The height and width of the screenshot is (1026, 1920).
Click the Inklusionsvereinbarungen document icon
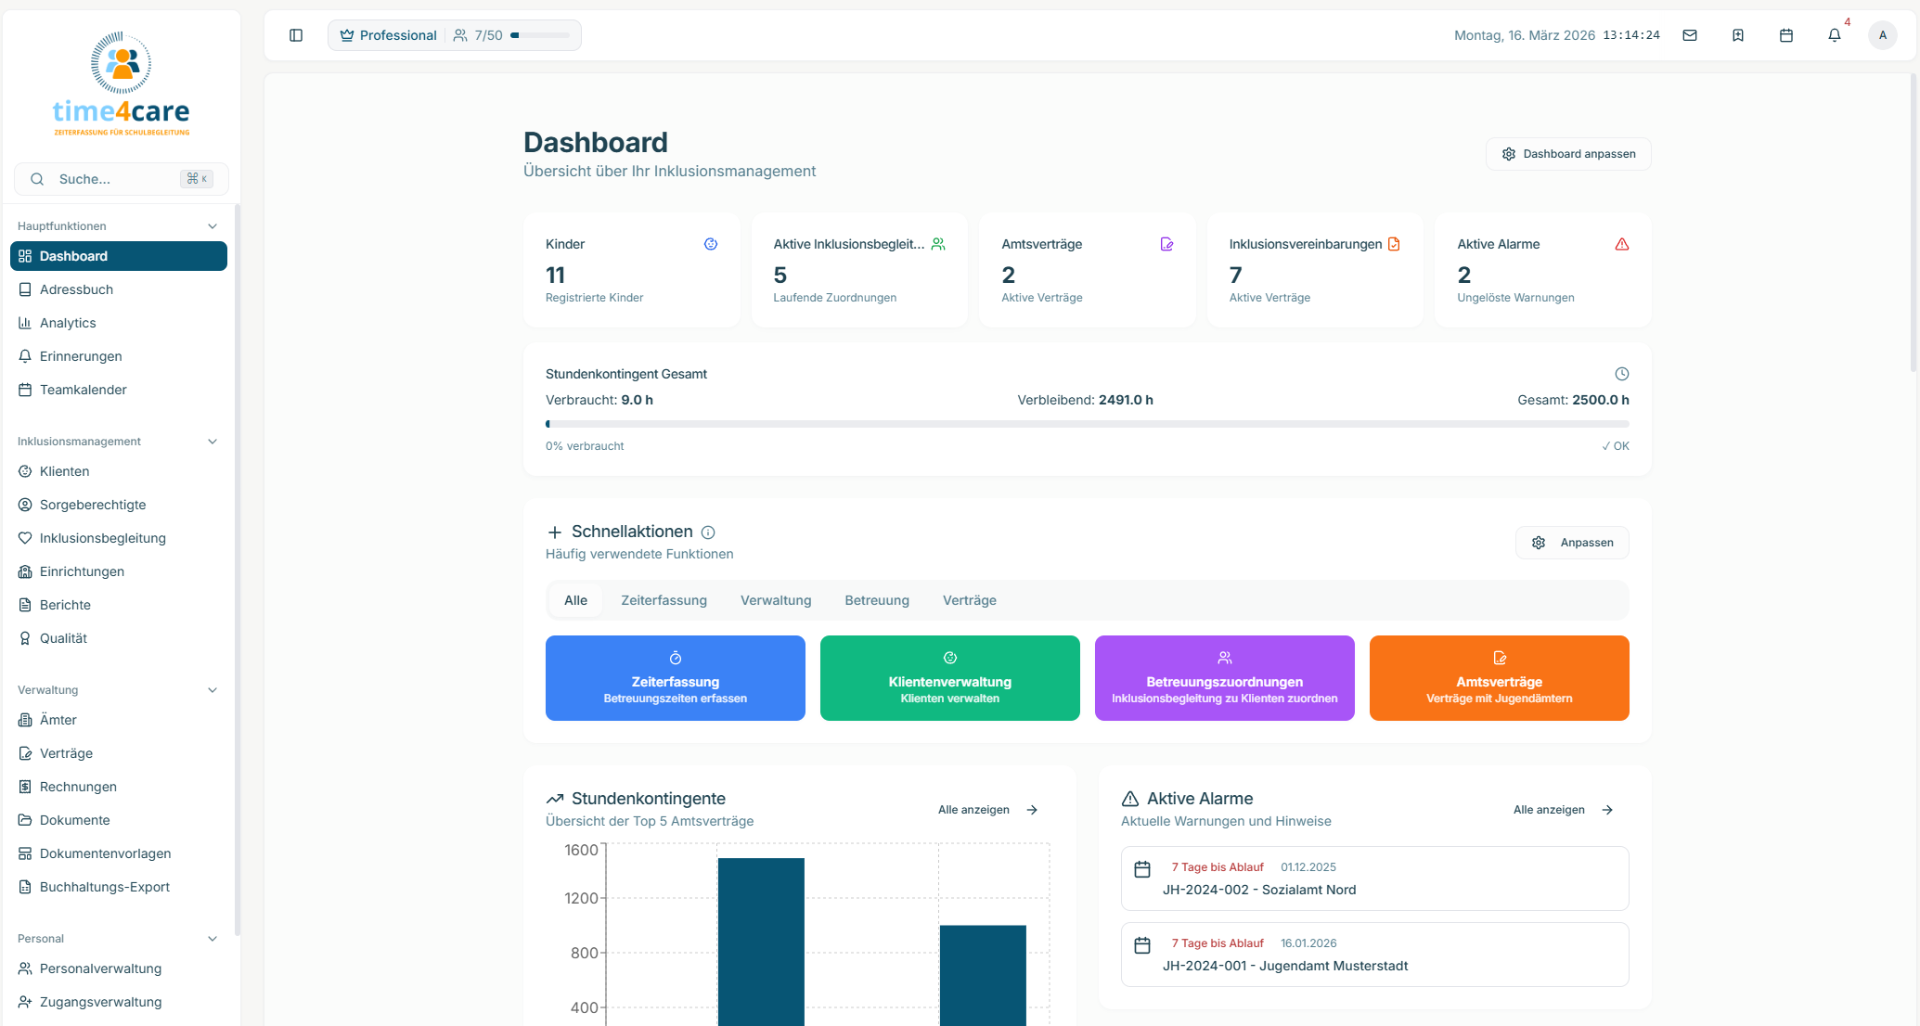(x=1394, y=244)
